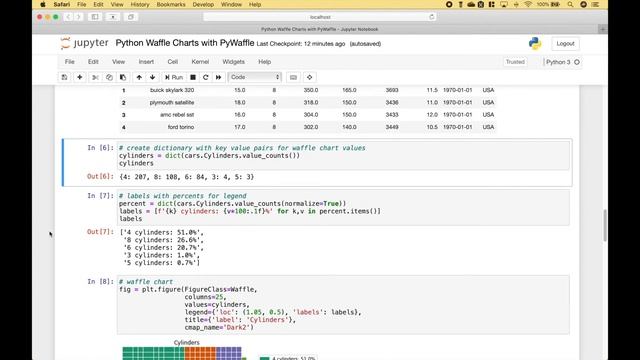Click the 'amc rebel sst' table cell

(x=177, y=115)
